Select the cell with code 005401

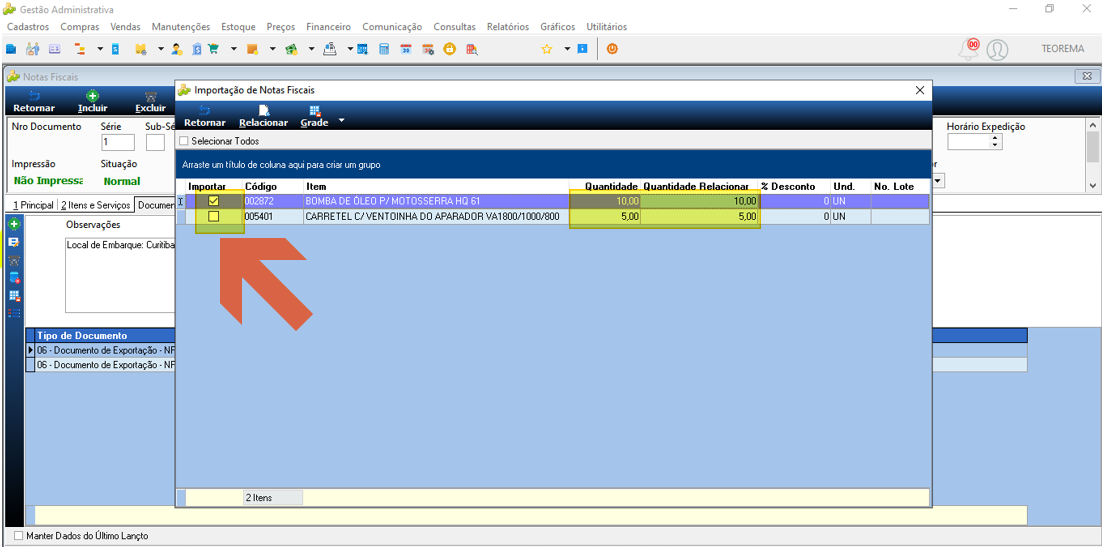click(273, 217)
